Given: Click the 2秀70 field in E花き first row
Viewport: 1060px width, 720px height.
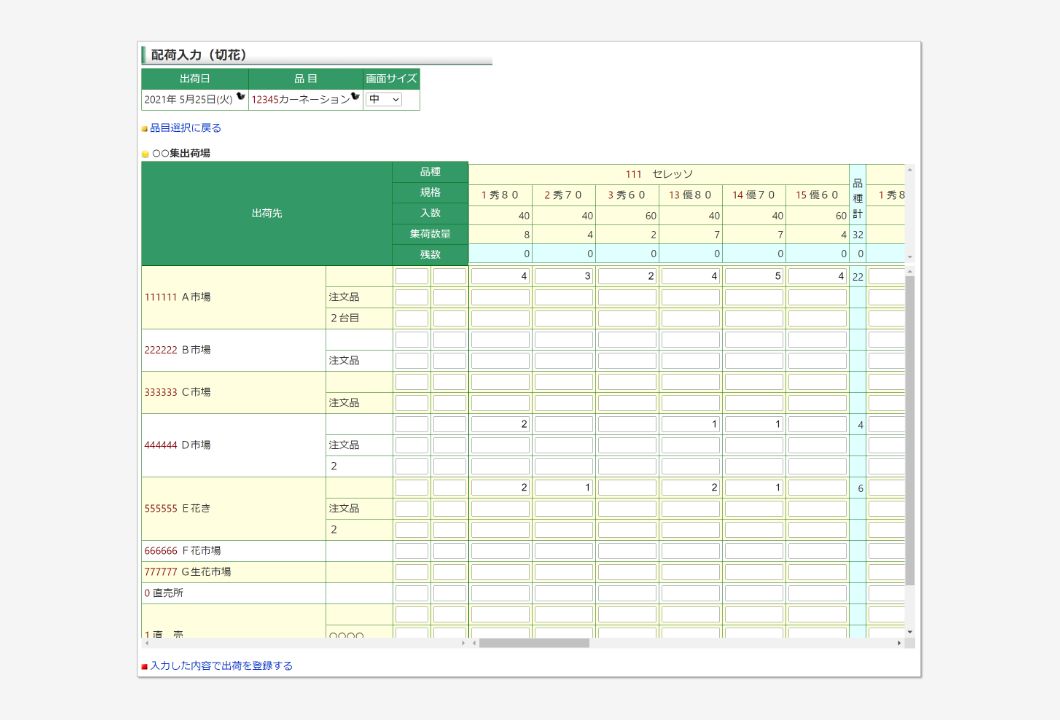Looking at the screenshot, I should coord(564,487).
